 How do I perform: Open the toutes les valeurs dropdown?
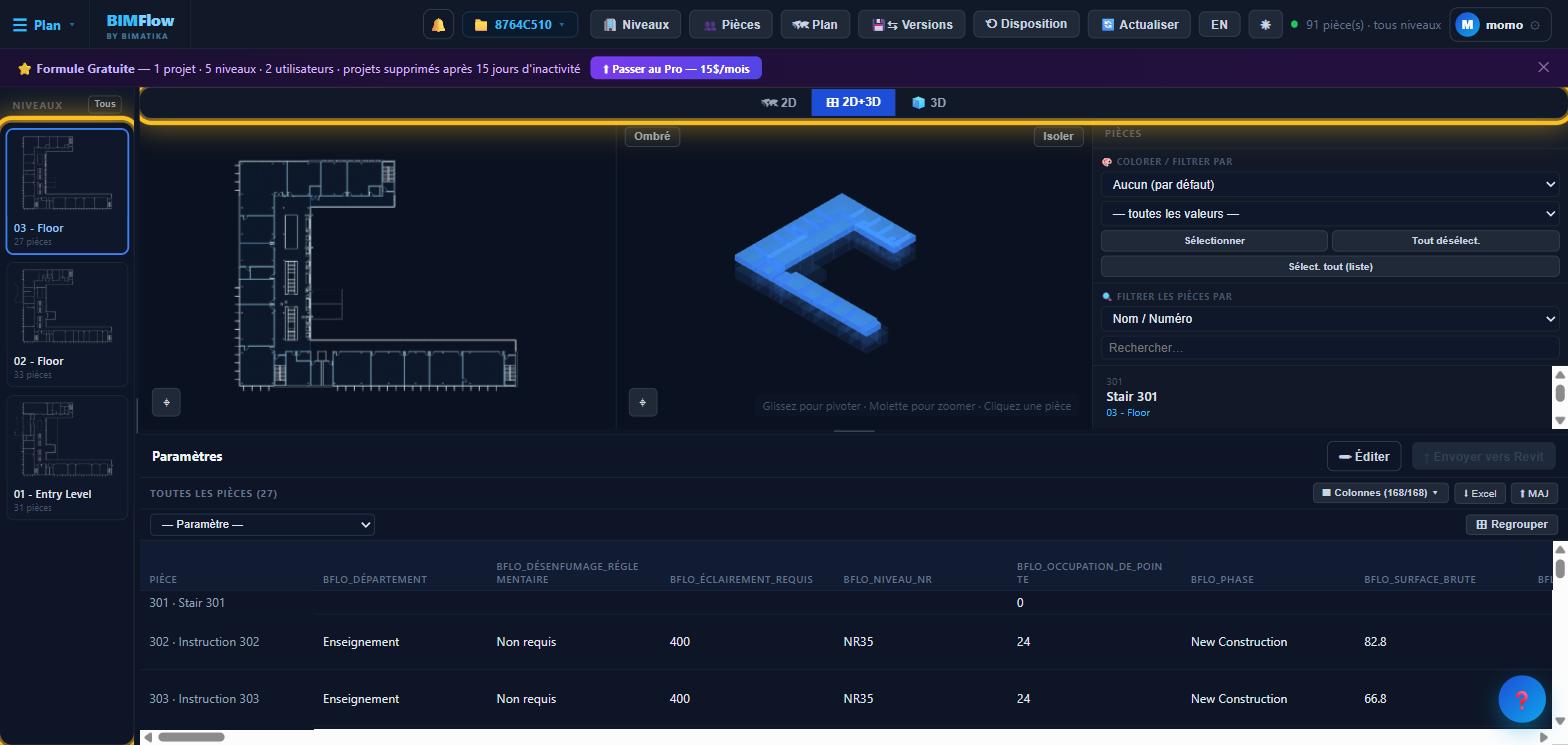coord(1330,213)
